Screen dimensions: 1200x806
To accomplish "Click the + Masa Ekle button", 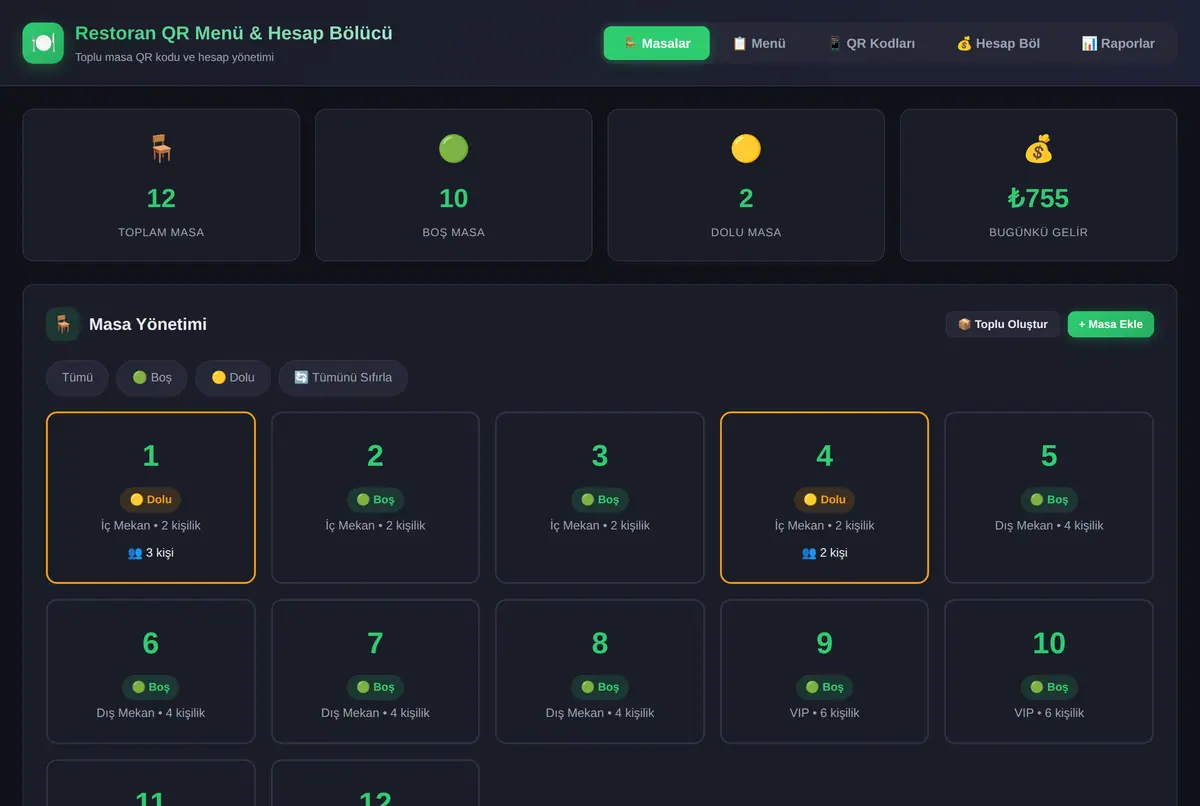I will pyautogui.click(x=1111, y=324).
